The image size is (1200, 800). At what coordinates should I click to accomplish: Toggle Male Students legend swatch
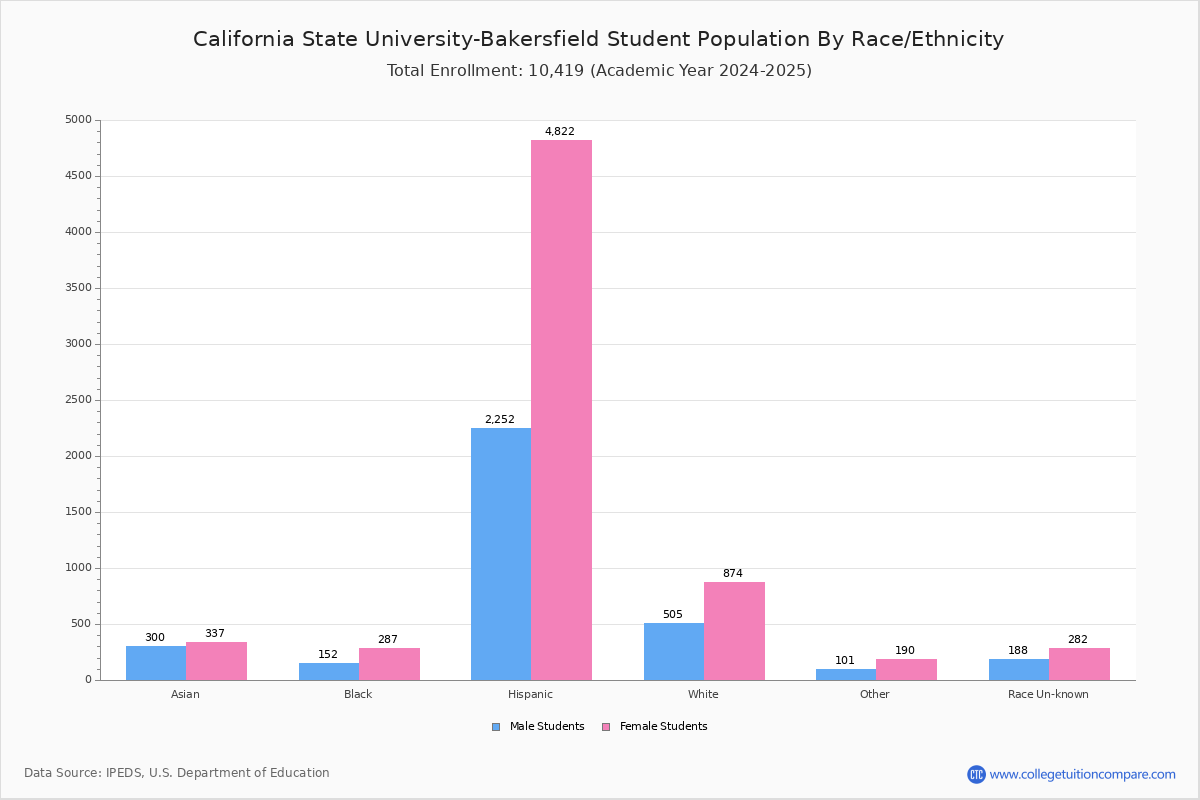[496, 727]
